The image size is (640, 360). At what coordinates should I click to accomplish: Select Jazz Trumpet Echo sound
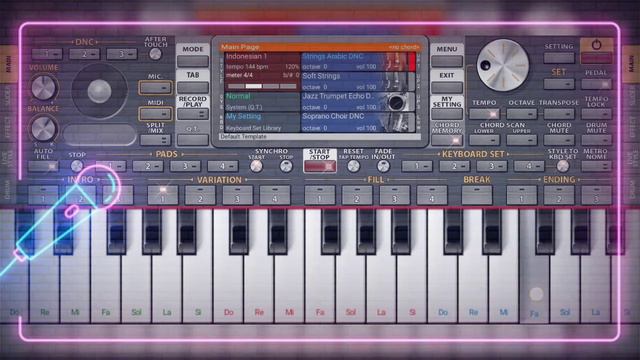(358, 101)
